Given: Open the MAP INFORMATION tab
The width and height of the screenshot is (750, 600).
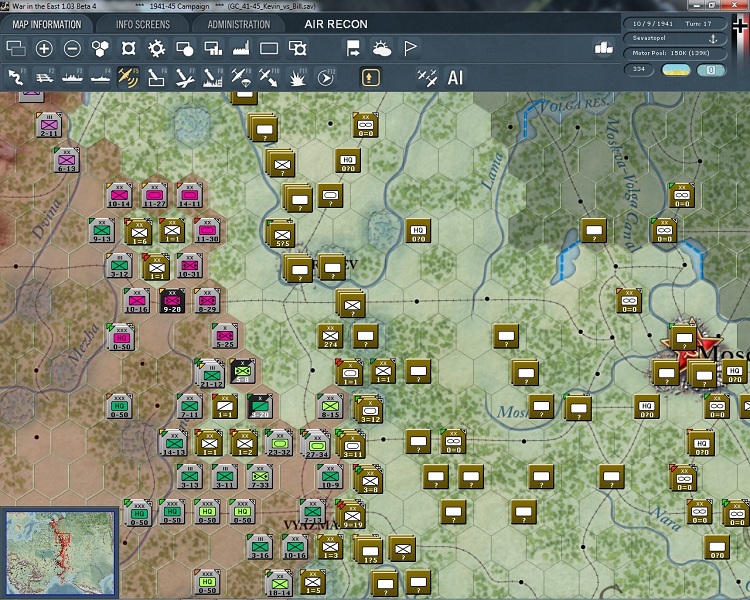Looking at the screenshot, I should click(x=47, y=24).
